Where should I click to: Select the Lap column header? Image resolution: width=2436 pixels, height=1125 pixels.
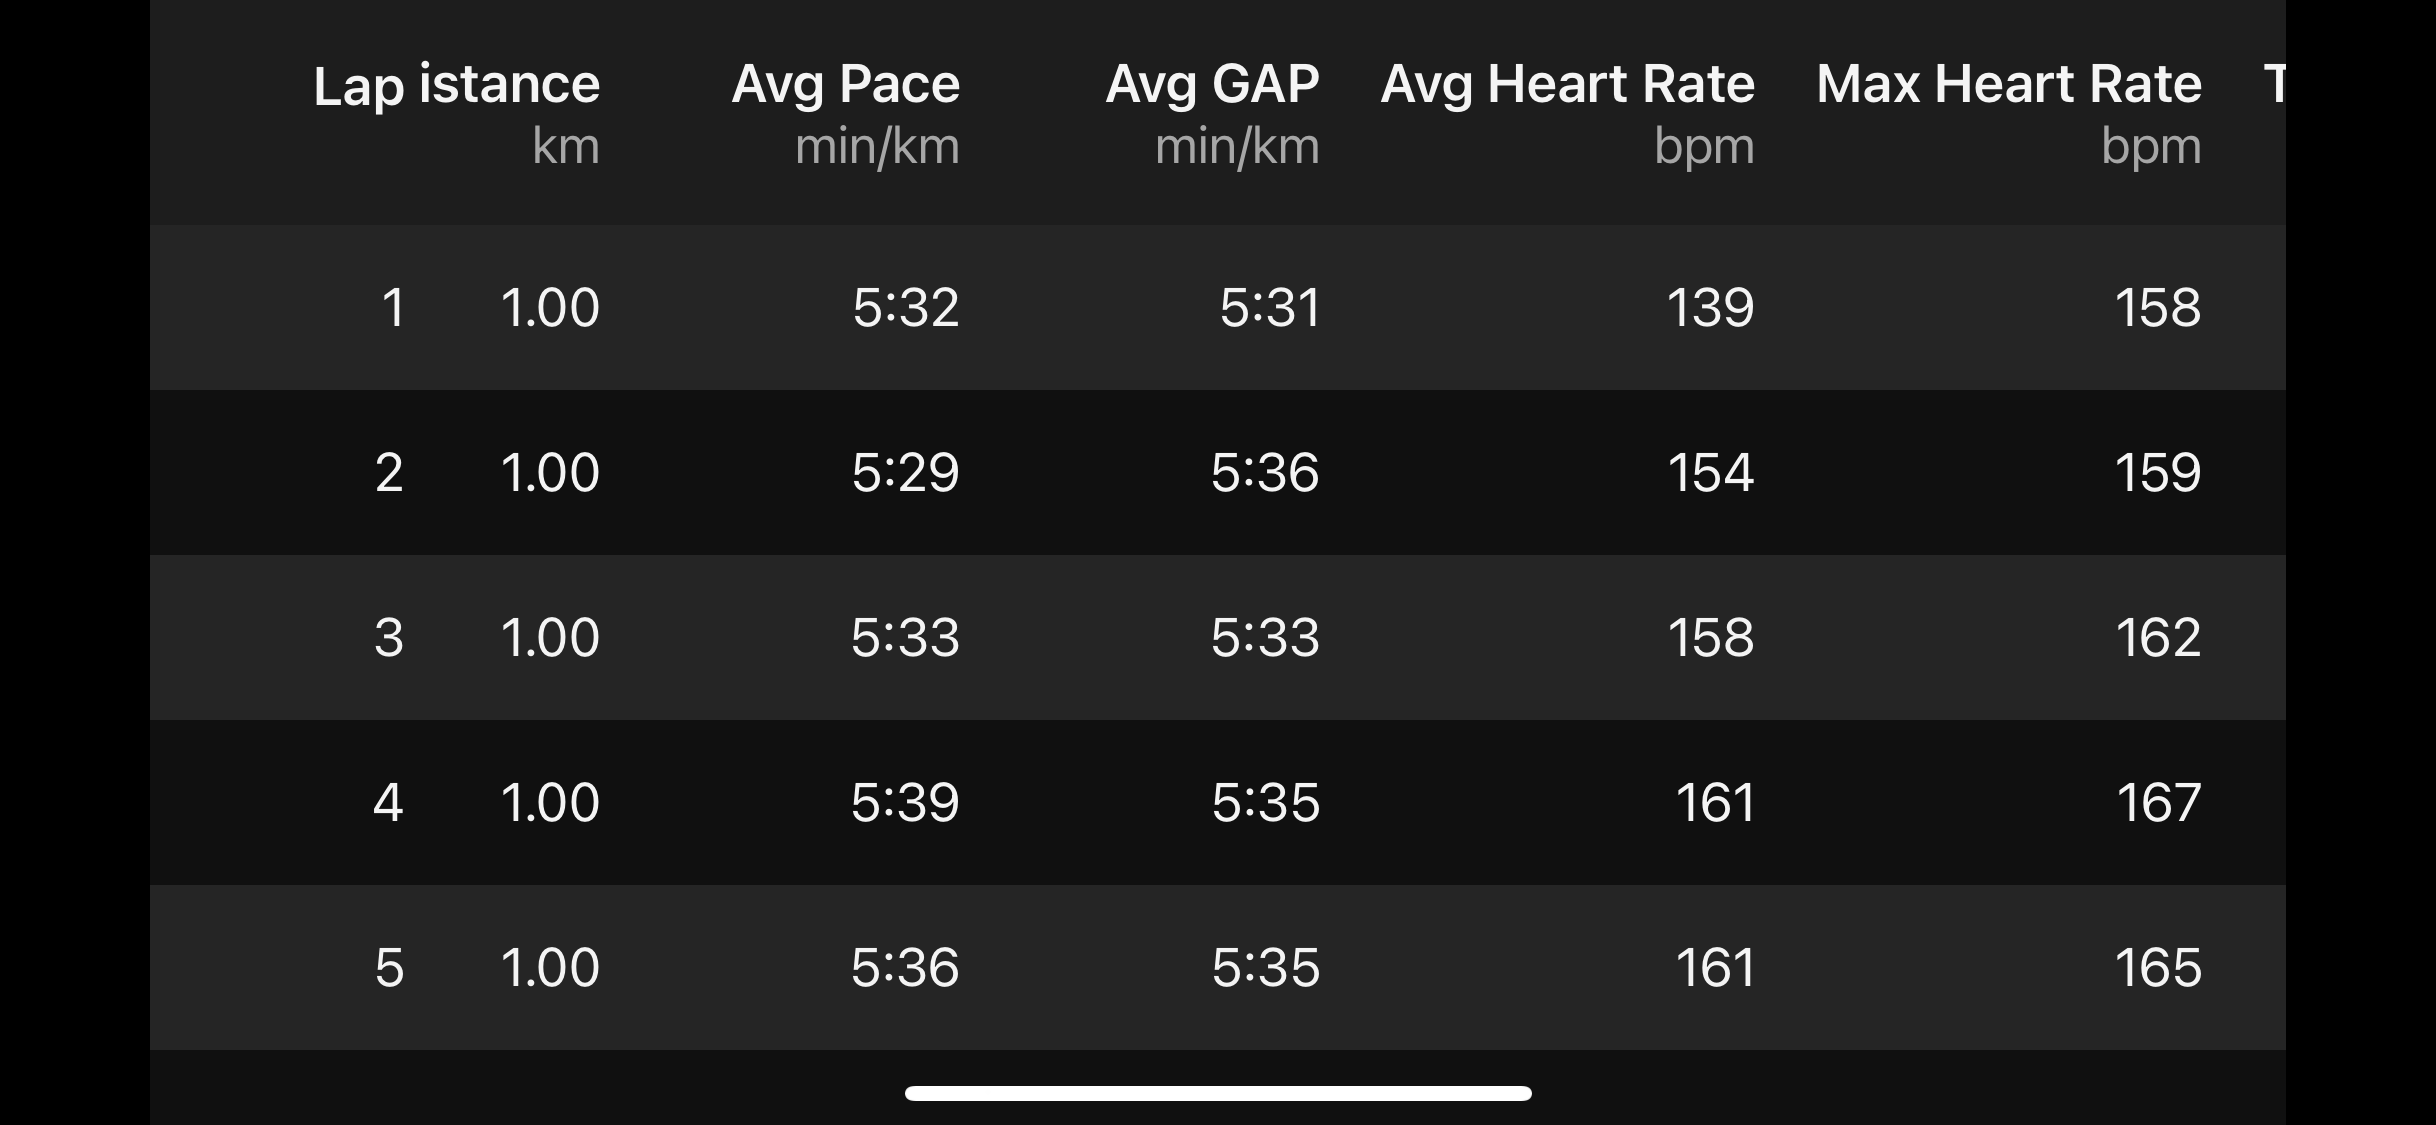(x=359, y=87)
